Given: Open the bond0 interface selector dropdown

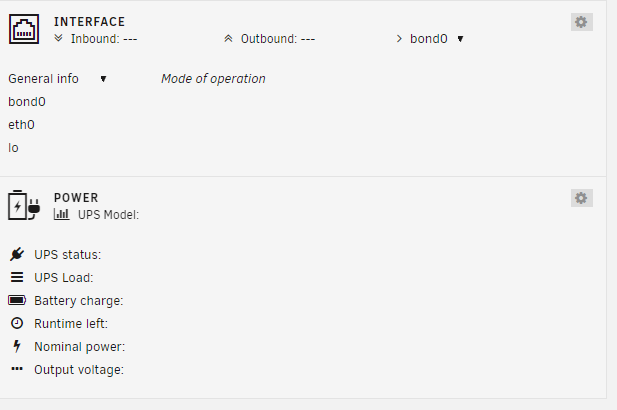Looking at the screenshot, I should click(437, 39).
